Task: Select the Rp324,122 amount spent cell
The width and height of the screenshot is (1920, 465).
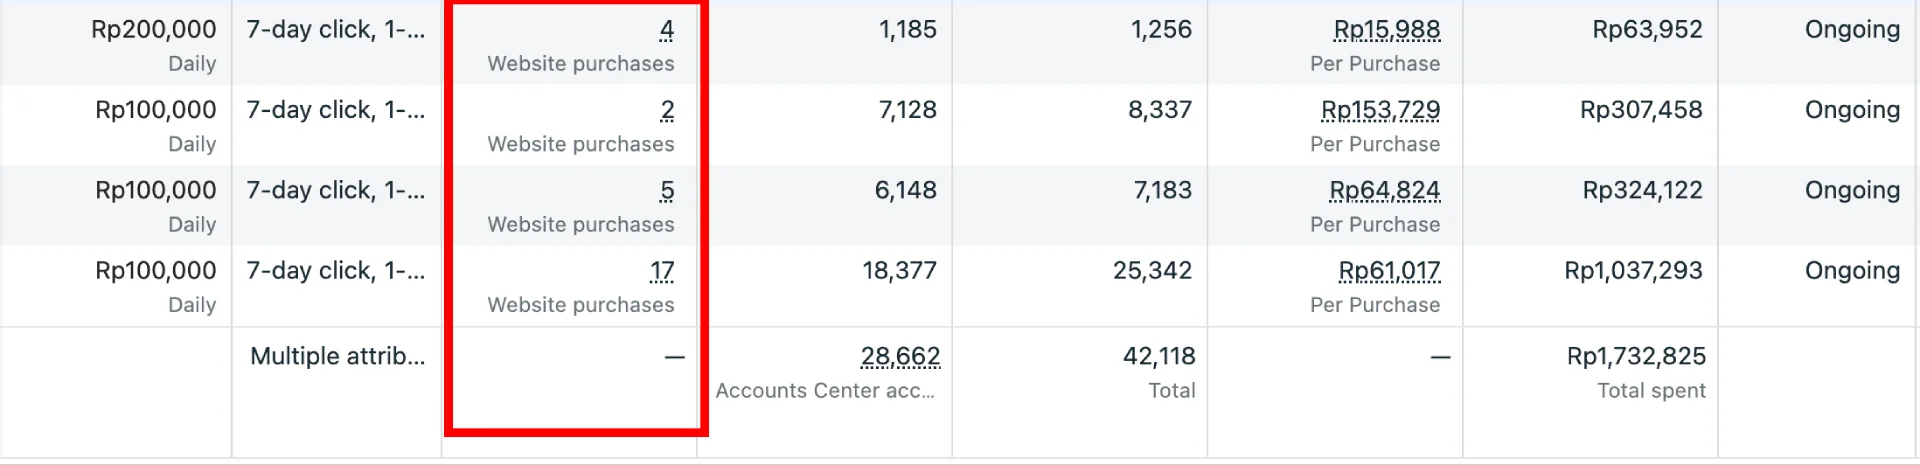Action: tap(1642, 190)
